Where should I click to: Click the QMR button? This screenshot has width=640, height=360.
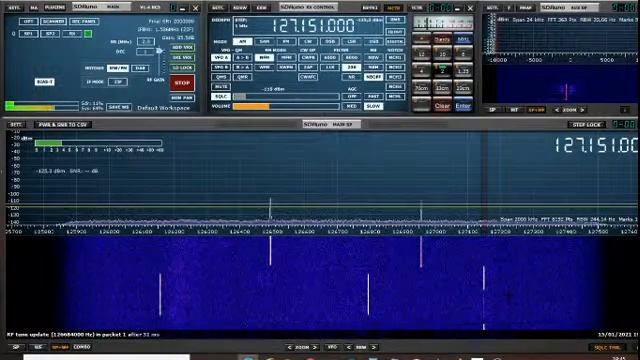pyautogui.click(x=242, y=77)
